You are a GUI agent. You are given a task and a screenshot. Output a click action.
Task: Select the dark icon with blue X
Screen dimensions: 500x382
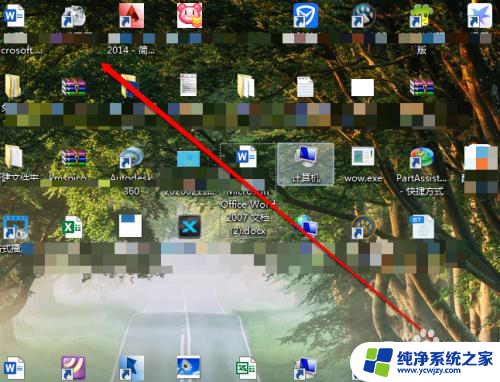tap(189, 227)
